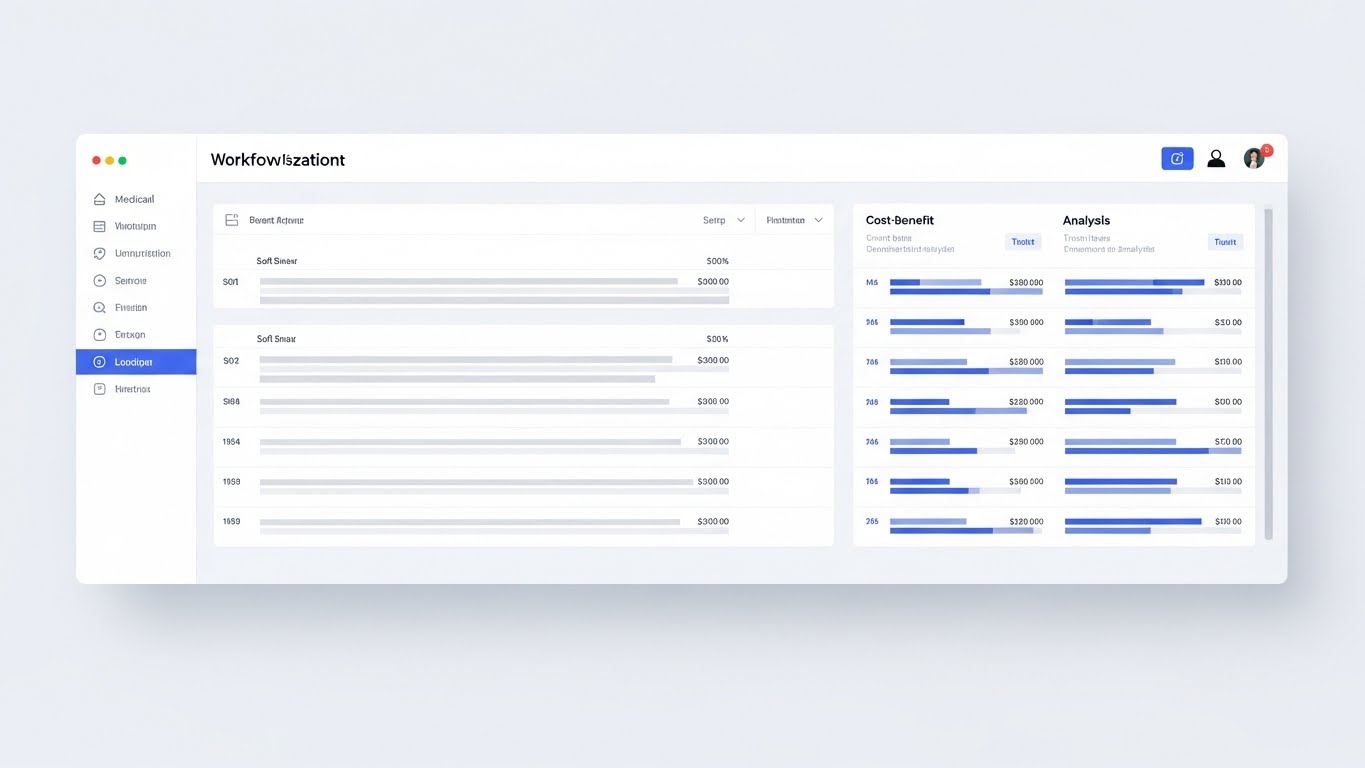The width and height of the screenshot is (1365, 768).
Task: Switch to the Loodipet section
Action: 136,361
